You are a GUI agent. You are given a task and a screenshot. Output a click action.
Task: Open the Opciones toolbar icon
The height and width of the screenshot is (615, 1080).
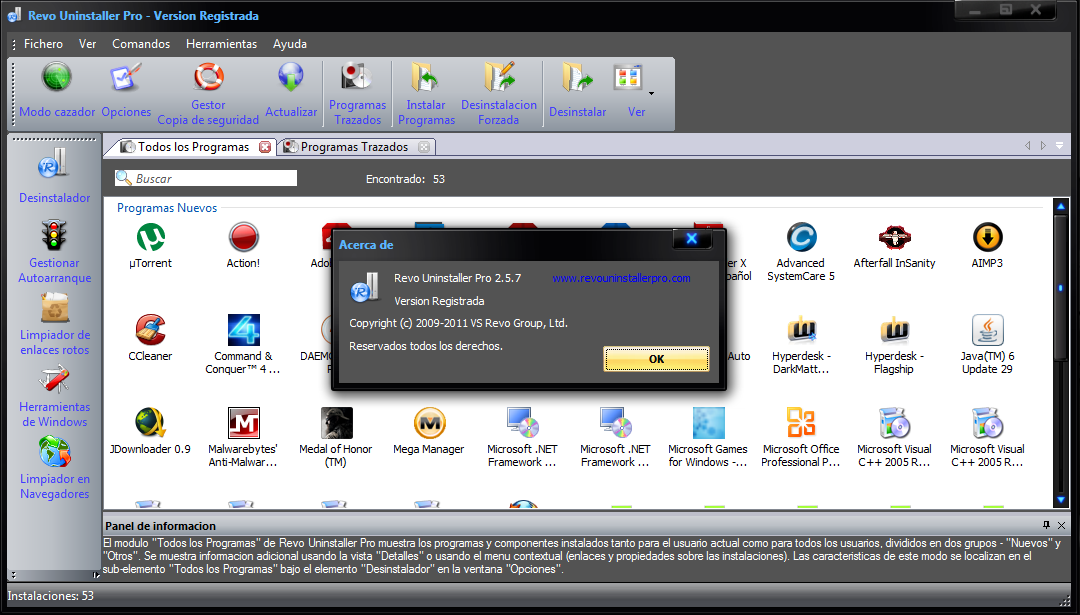click(126, 91)
